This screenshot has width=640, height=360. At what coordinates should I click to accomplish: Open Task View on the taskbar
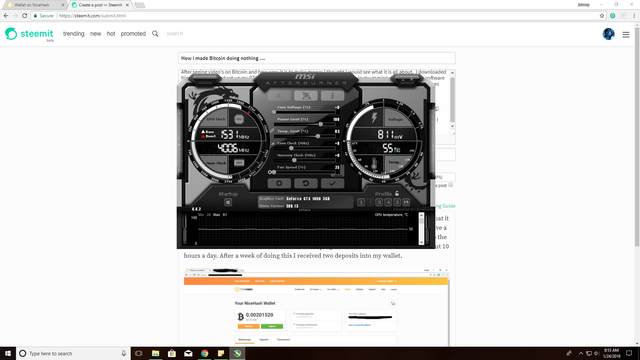coord(139,353)
